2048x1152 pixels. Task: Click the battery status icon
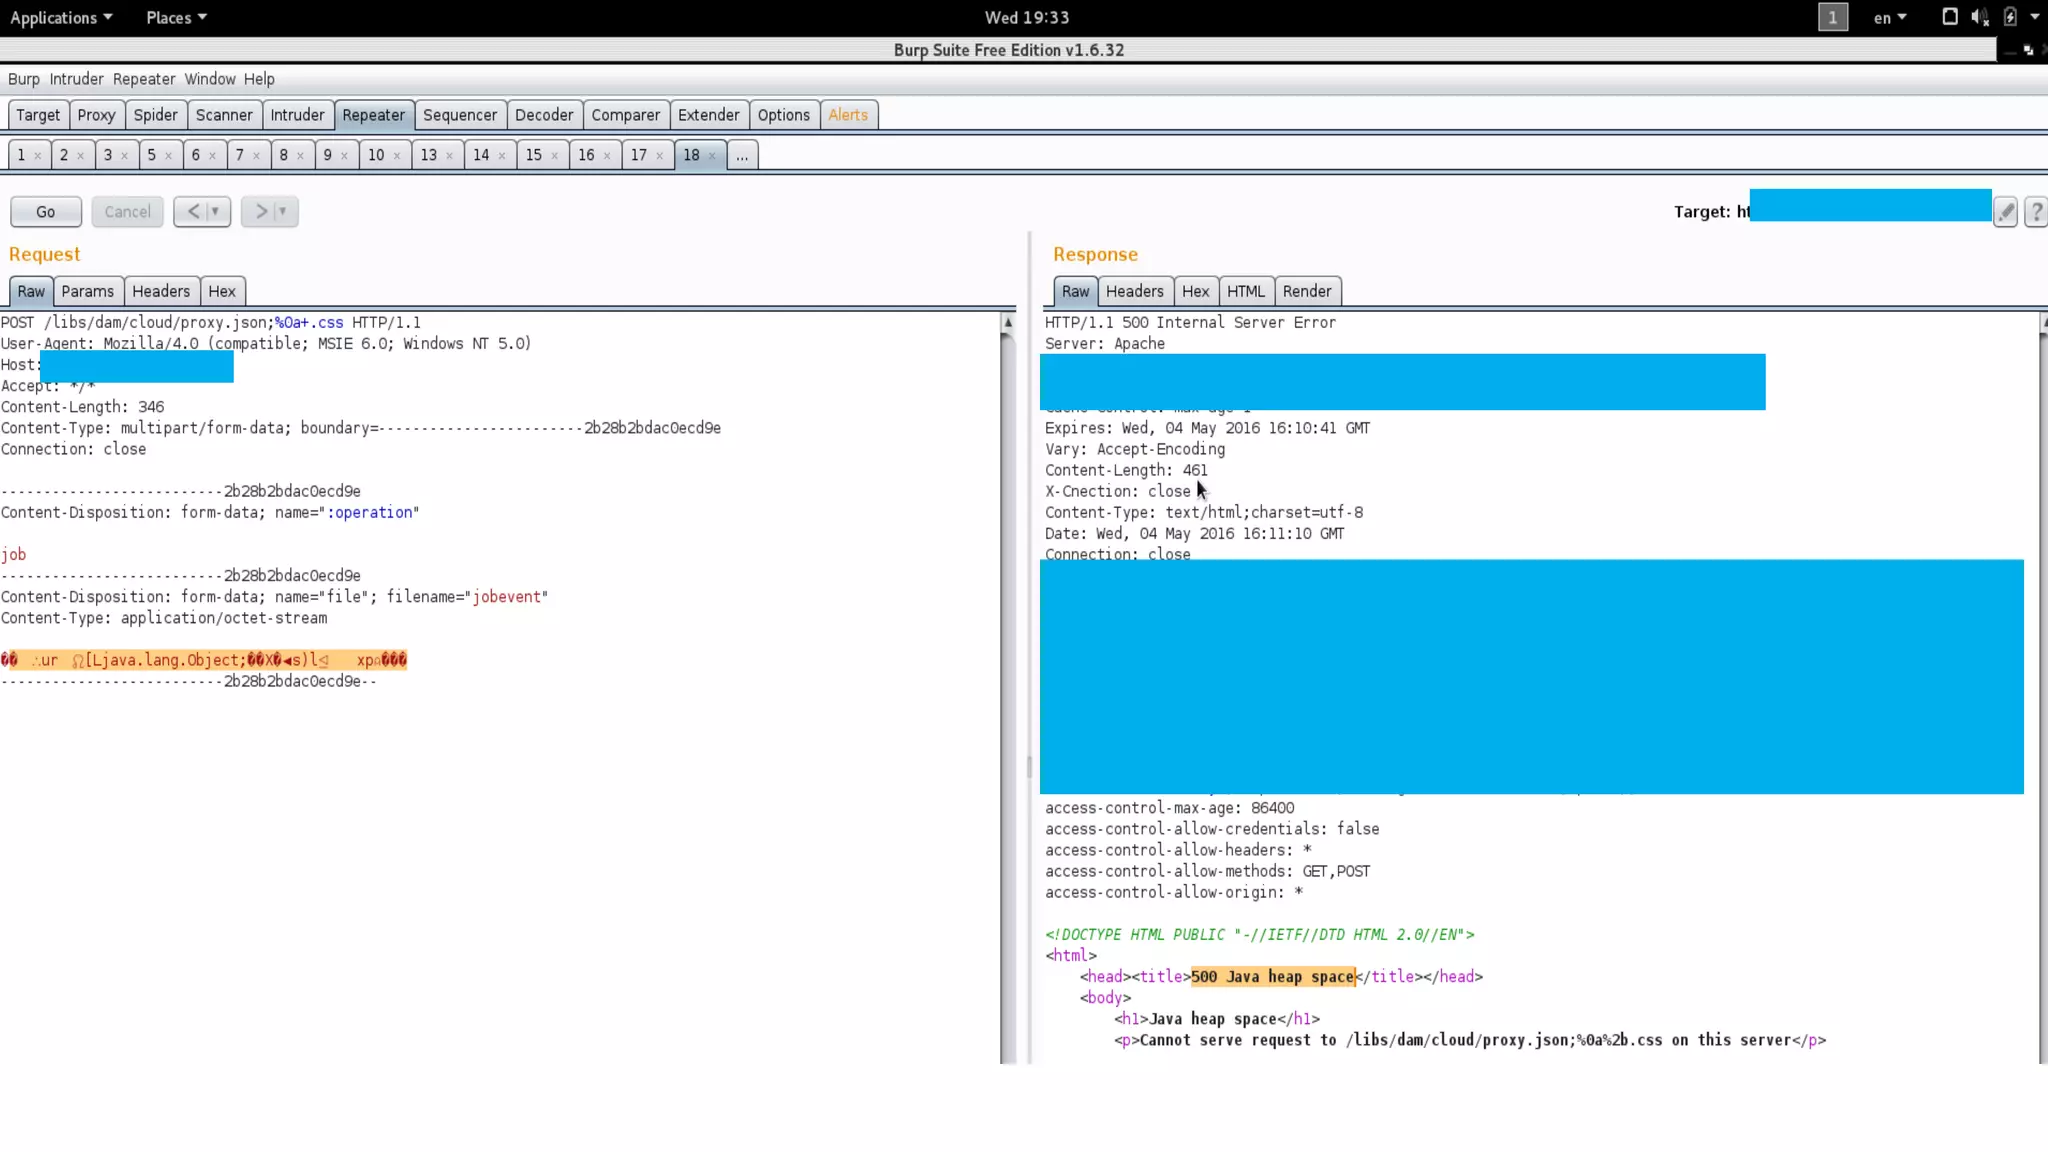click(x=2010, y=17)
